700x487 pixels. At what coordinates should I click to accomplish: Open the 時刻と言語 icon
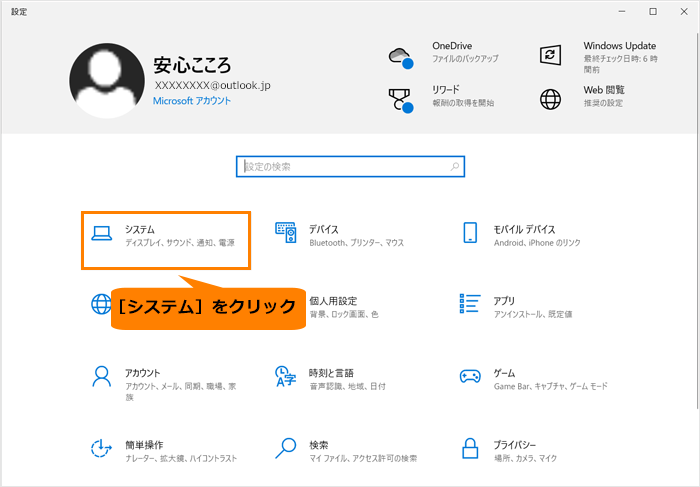pyautogui.click(x=286, y=376)
